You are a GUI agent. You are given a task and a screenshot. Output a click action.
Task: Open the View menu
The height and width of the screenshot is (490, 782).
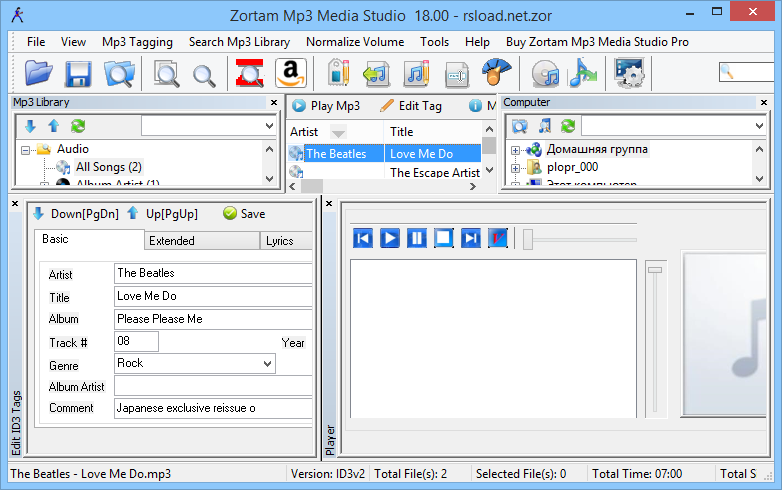73,42
